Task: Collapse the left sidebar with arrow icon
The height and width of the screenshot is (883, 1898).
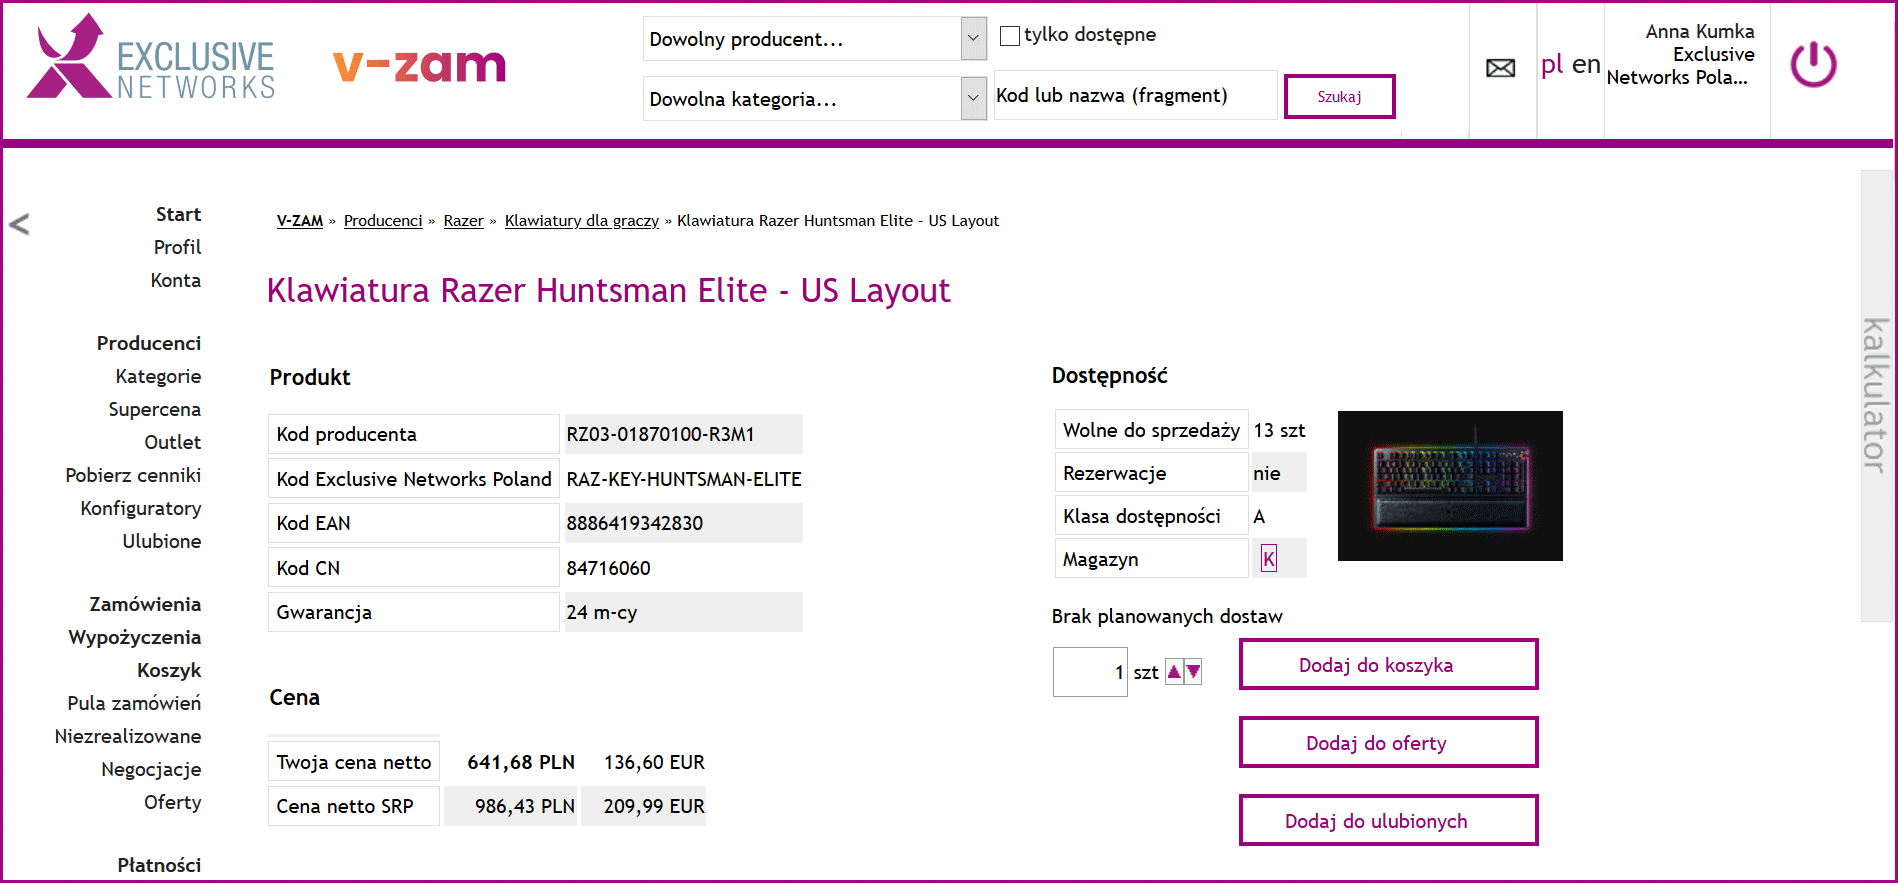Action: 19,224
